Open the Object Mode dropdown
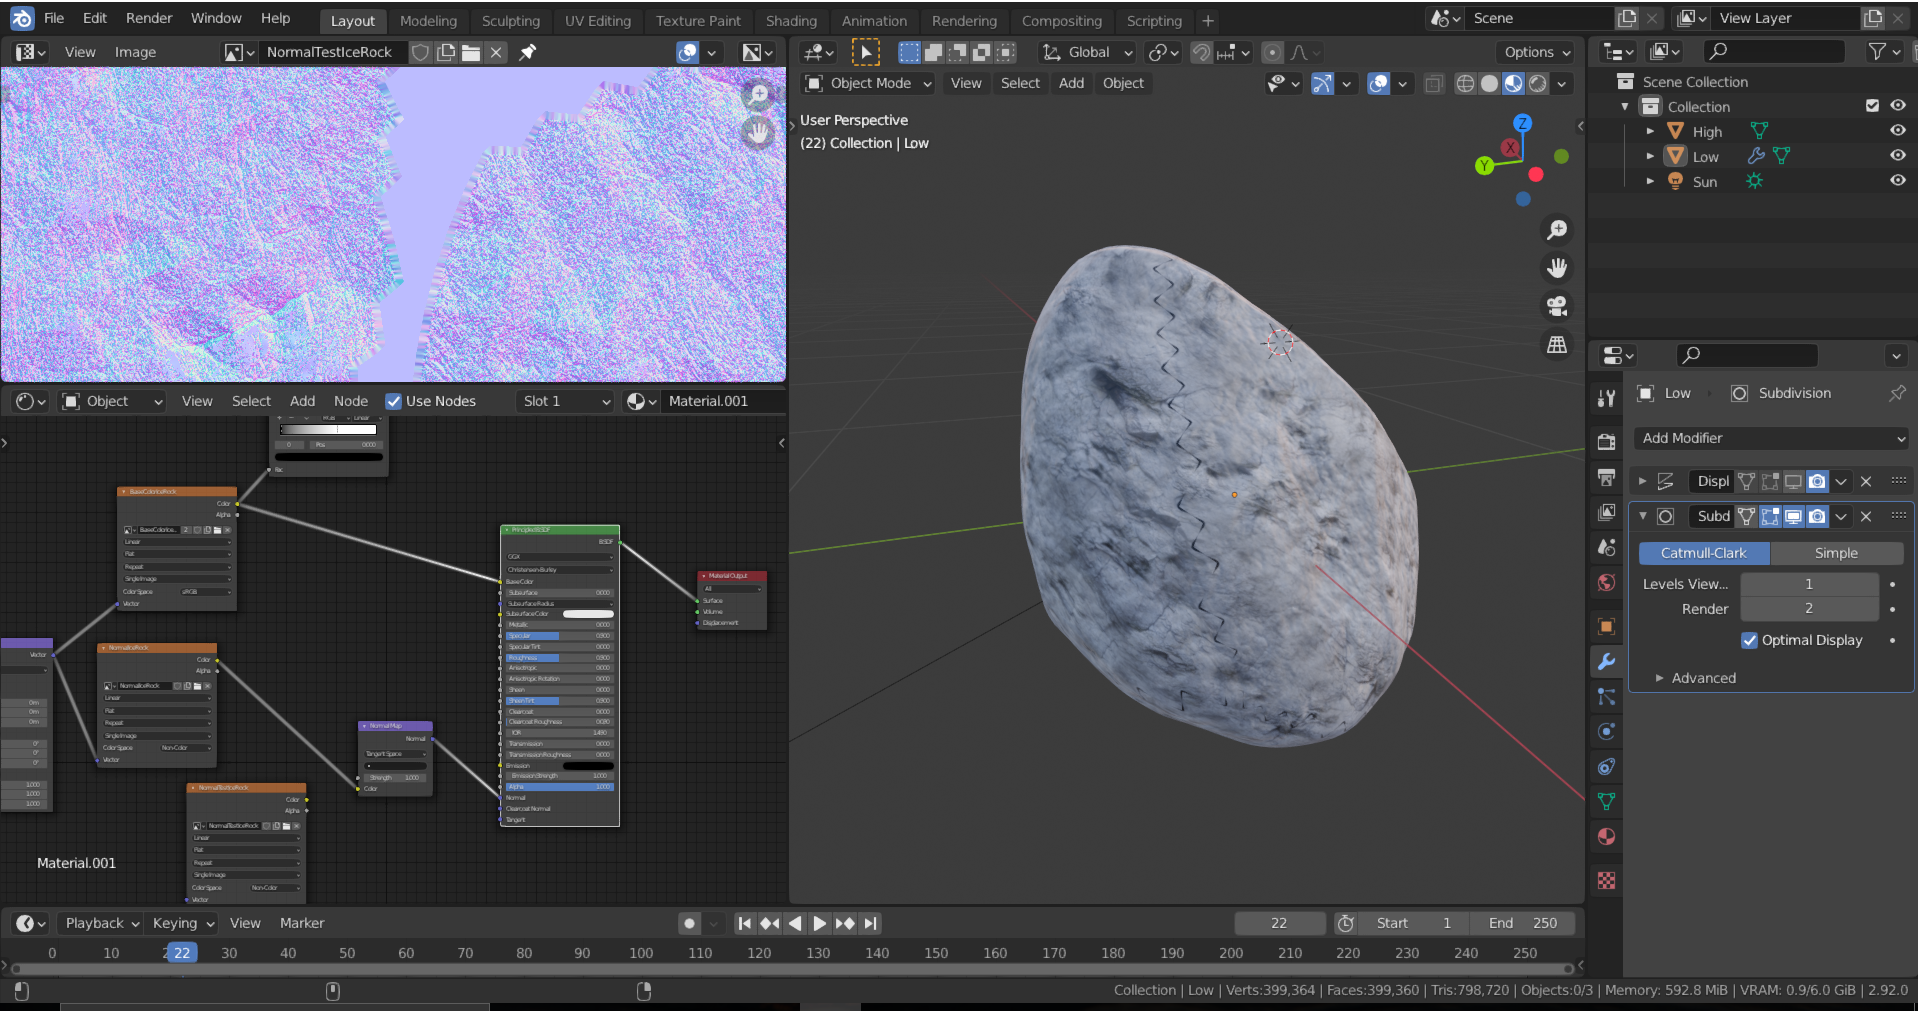 point(866,83)
